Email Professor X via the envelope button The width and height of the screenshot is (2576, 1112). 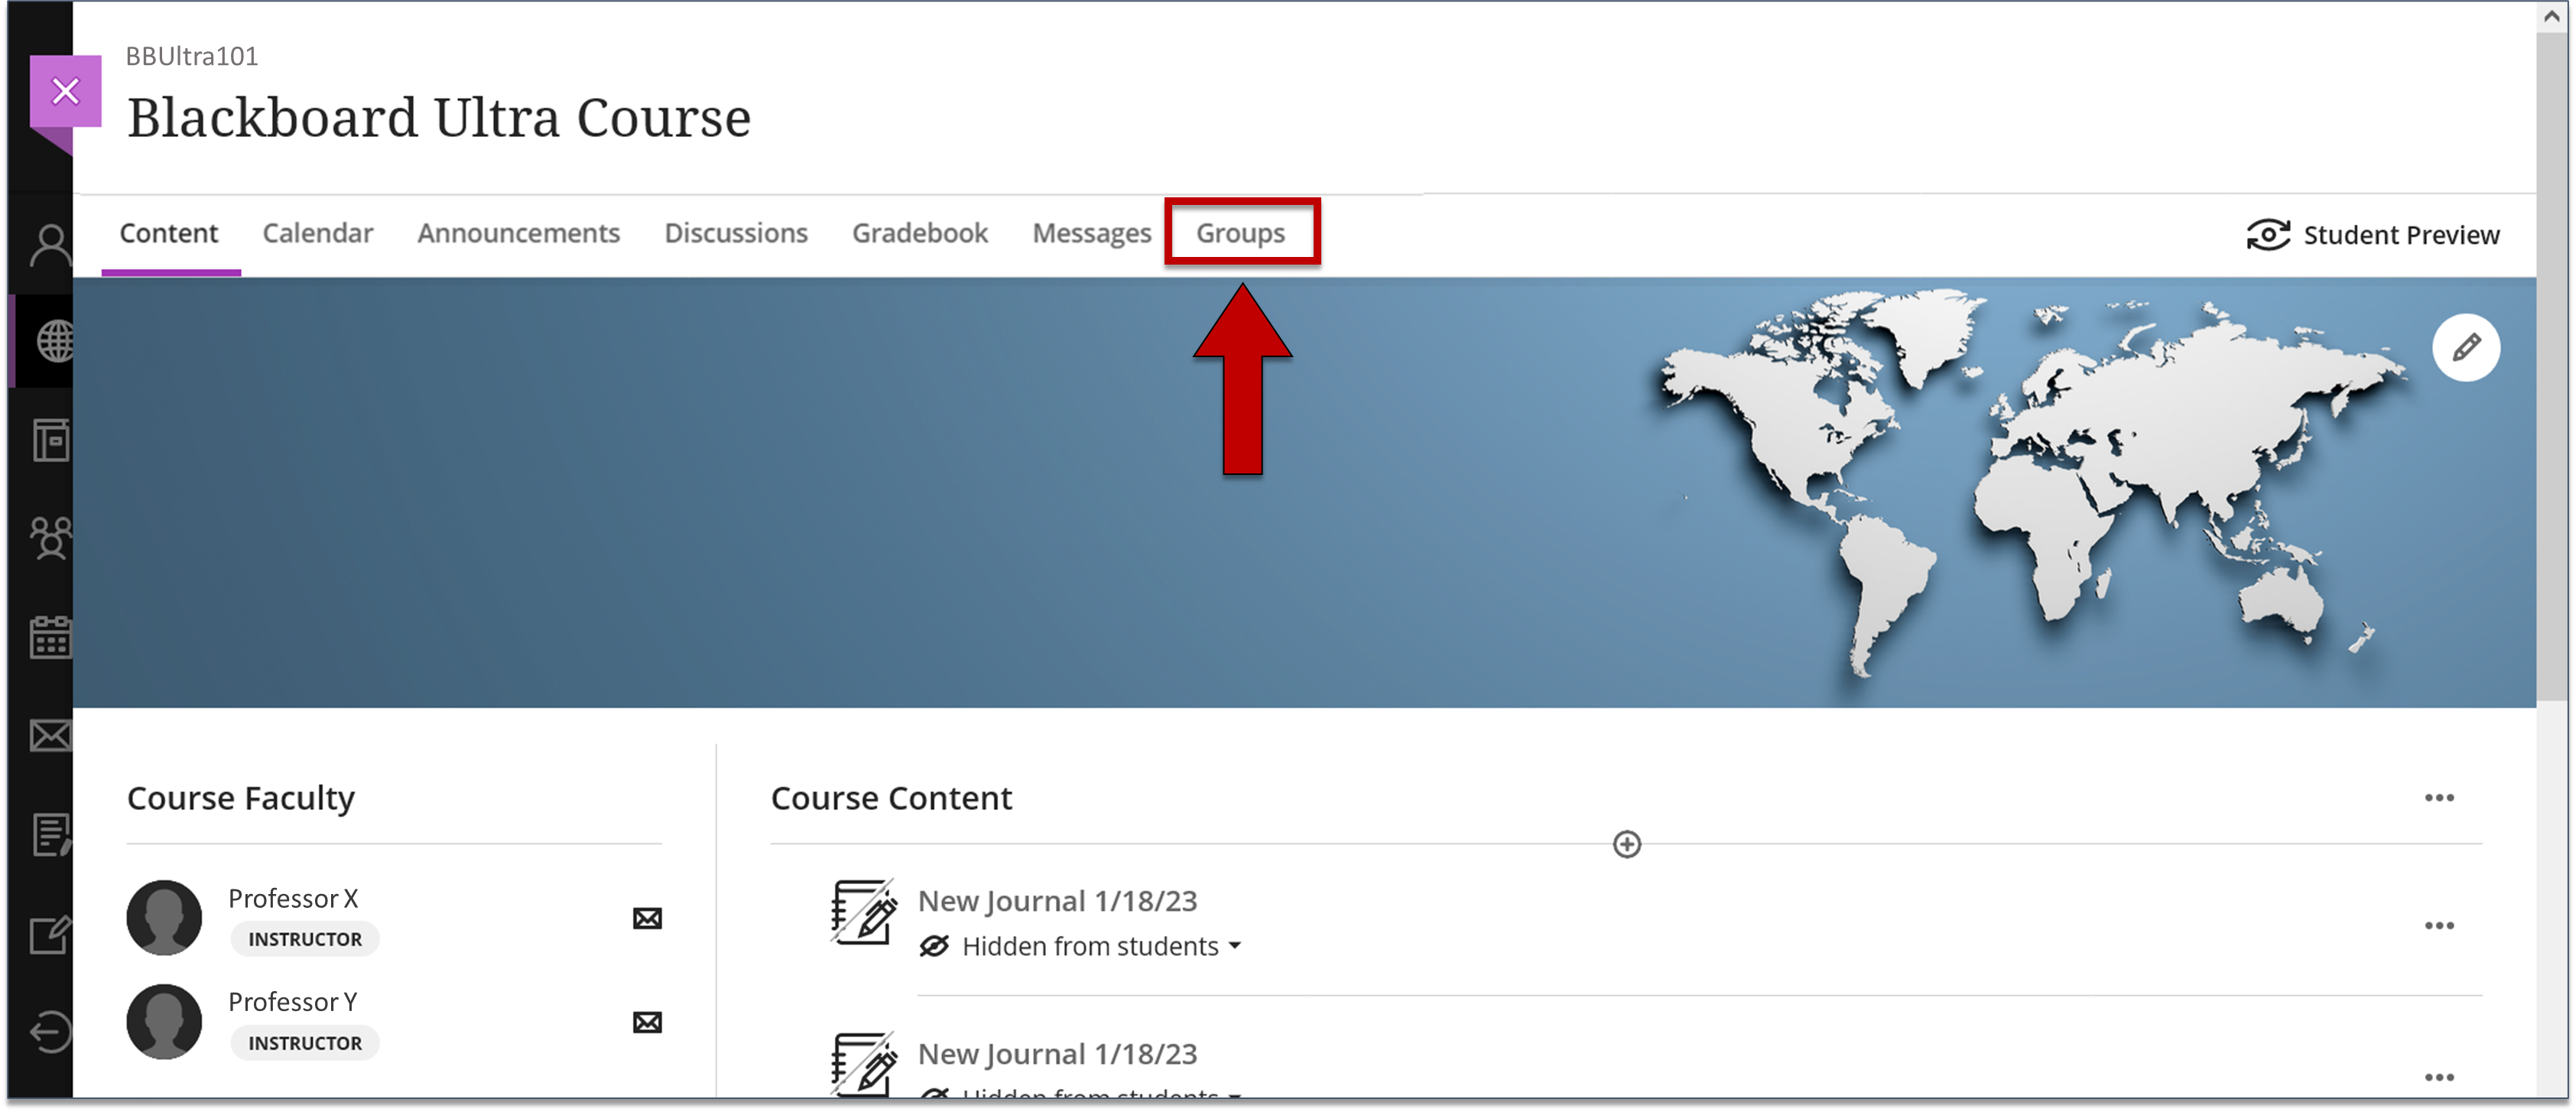click(x=646, y=917)
